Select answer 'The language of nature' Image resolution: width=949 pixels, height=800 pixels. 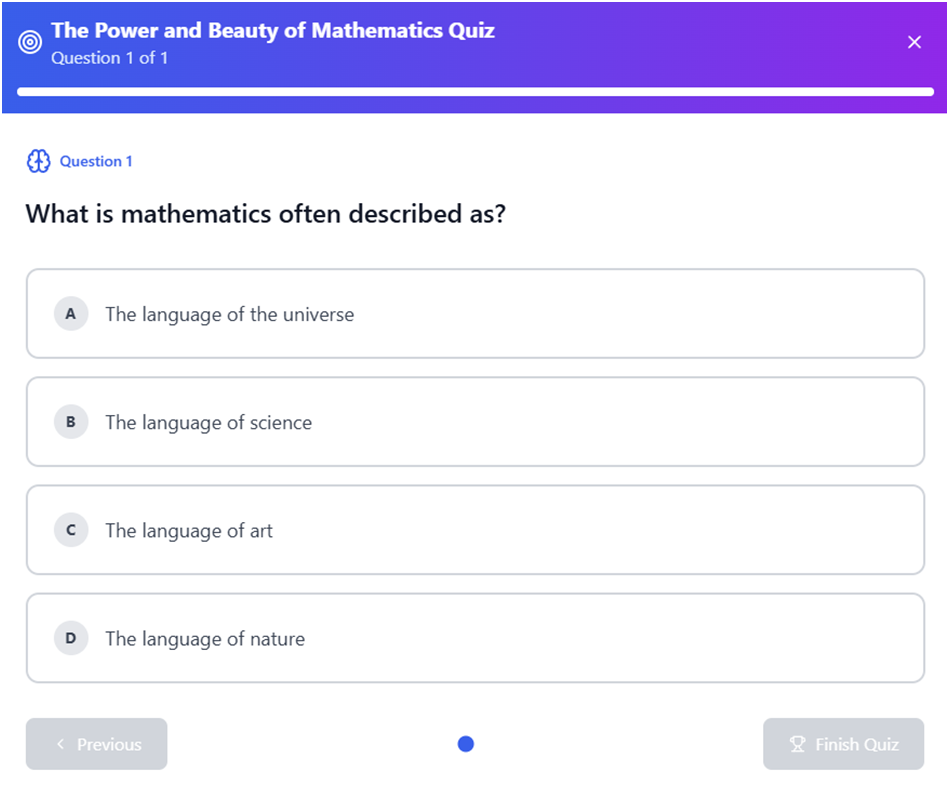point(475,638)
